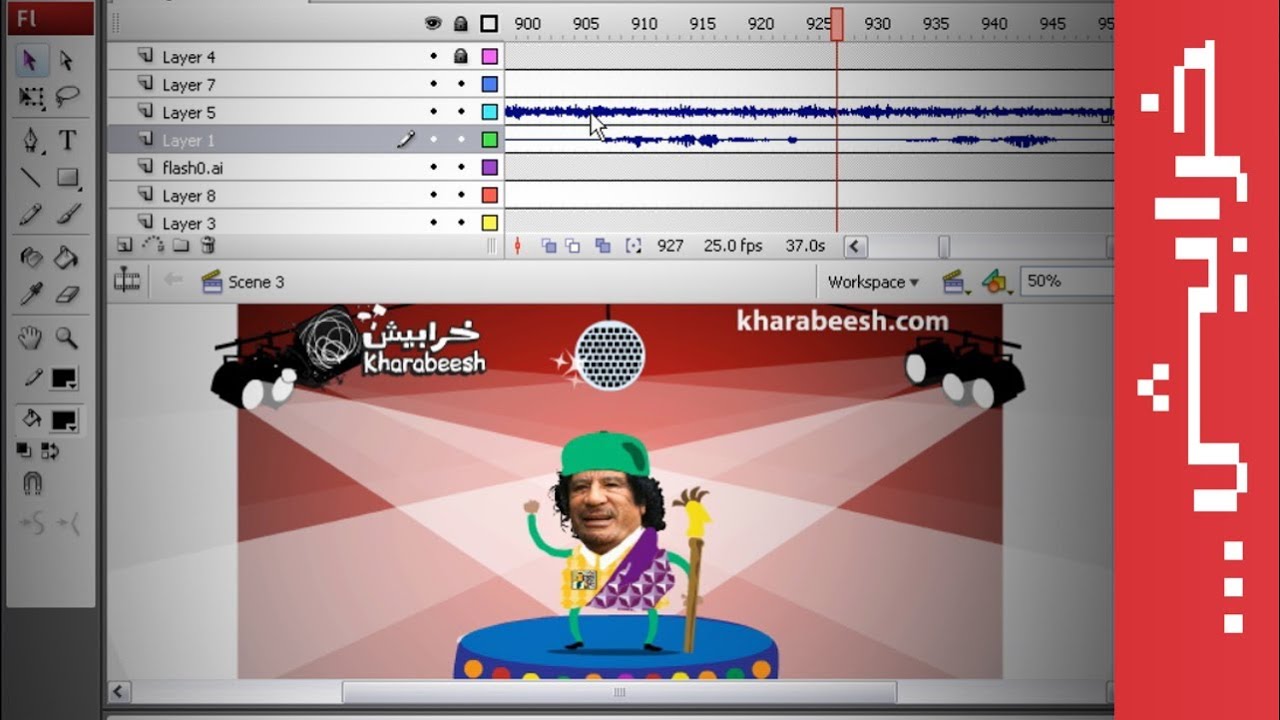1280x720 pixels.
Task: Toggle Snap to Objects magnet
Action: (32, 484)
